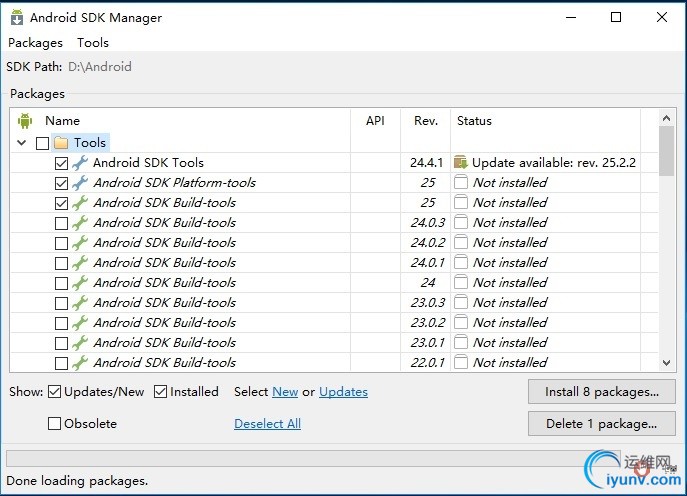Viewport: 687px width, 496px height.
Task: Click the Tools folder icon
Action: (61, 143)
